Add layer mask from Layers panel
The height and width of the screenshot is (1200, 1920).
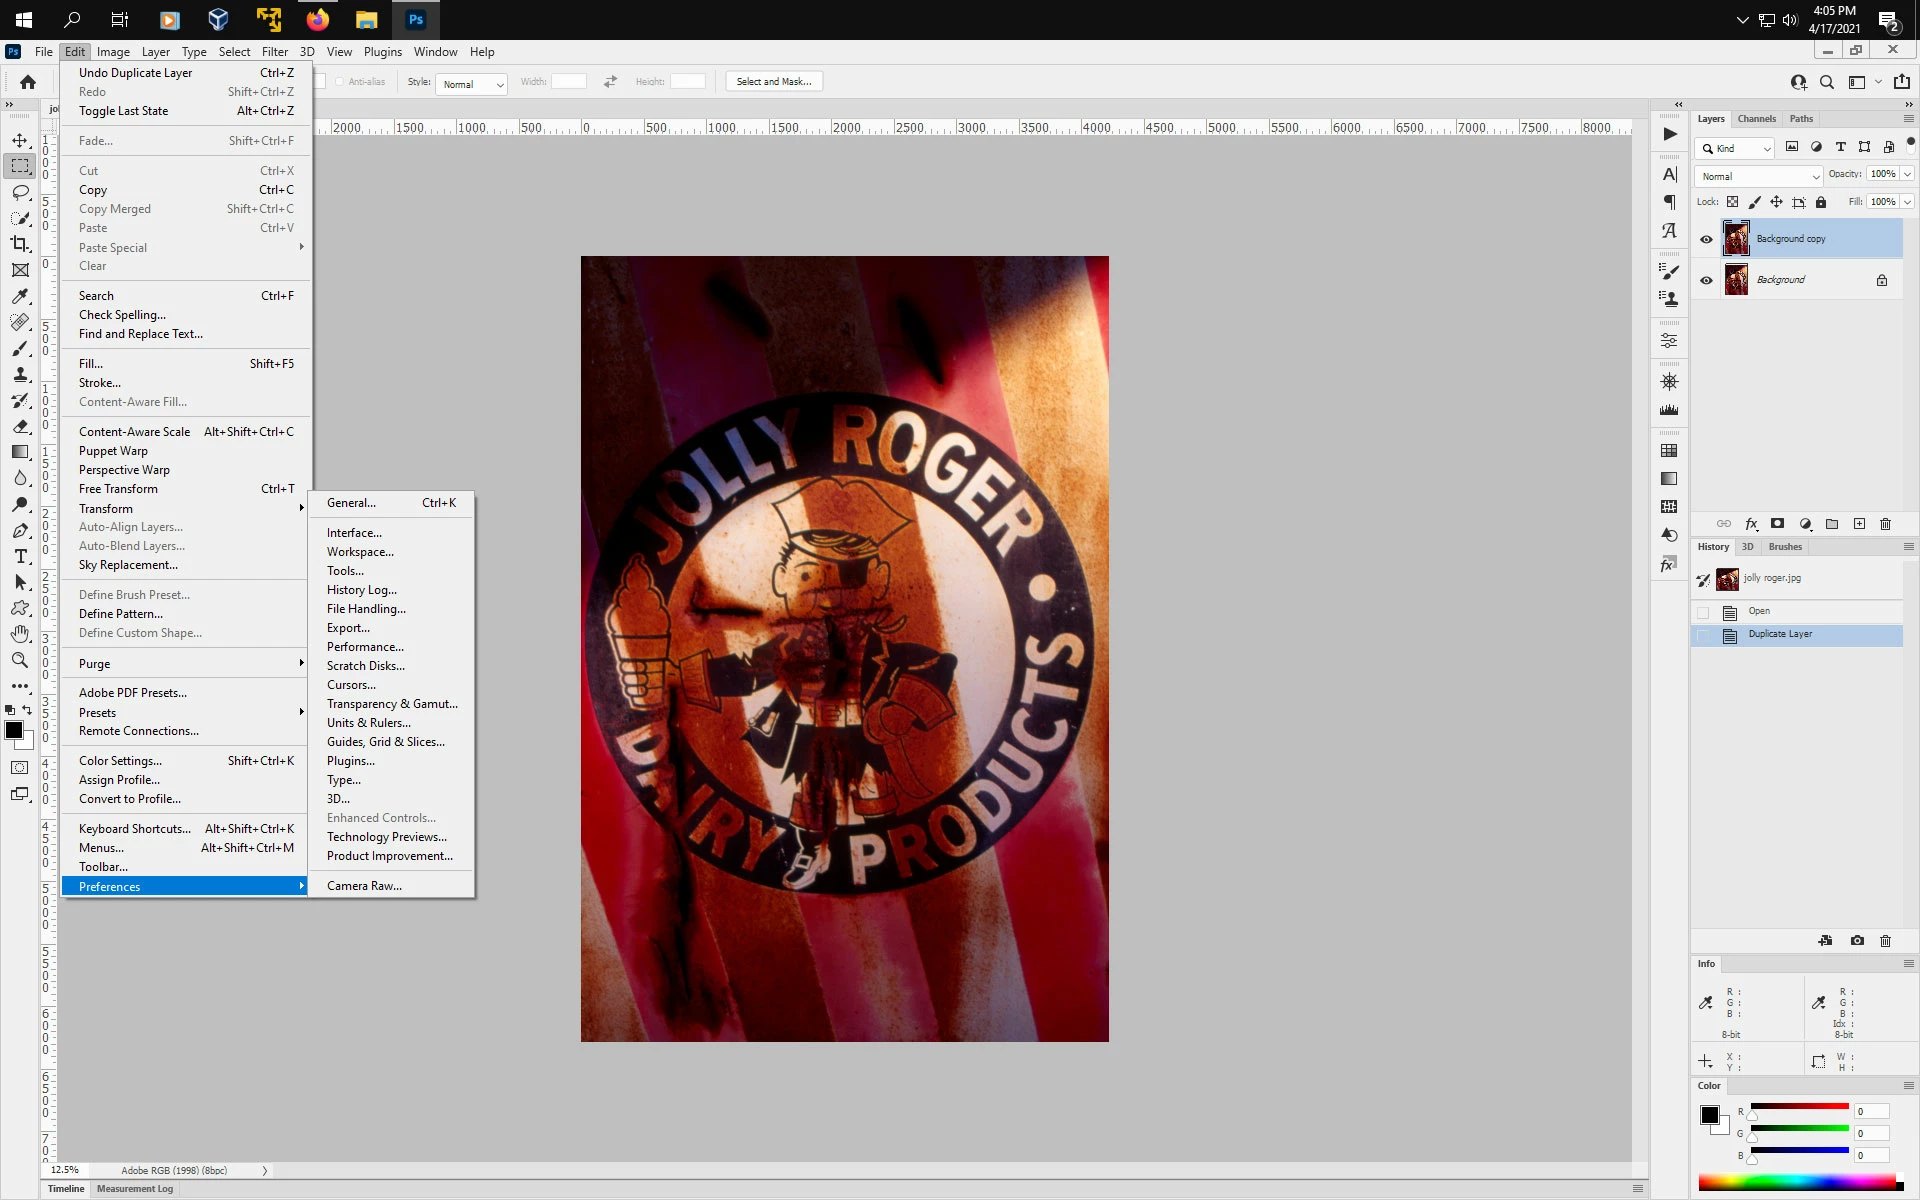pyautogui.click(x=1777, y=524)
